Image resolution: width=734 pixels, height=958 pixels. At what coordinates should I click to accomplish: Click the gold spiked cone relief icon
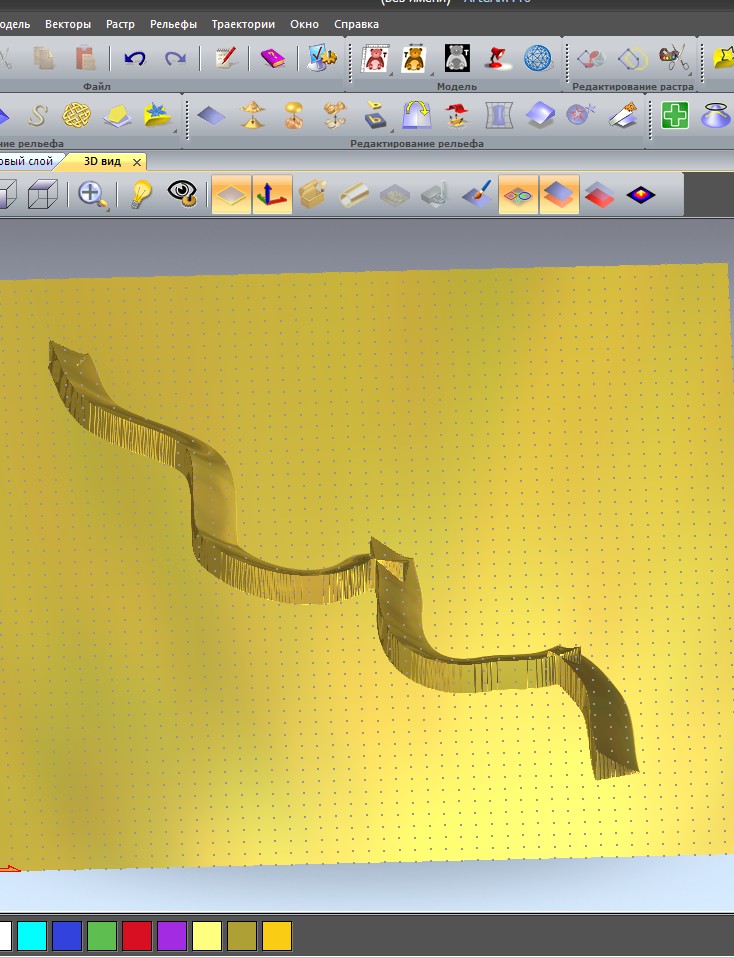(x=252, y=115)
